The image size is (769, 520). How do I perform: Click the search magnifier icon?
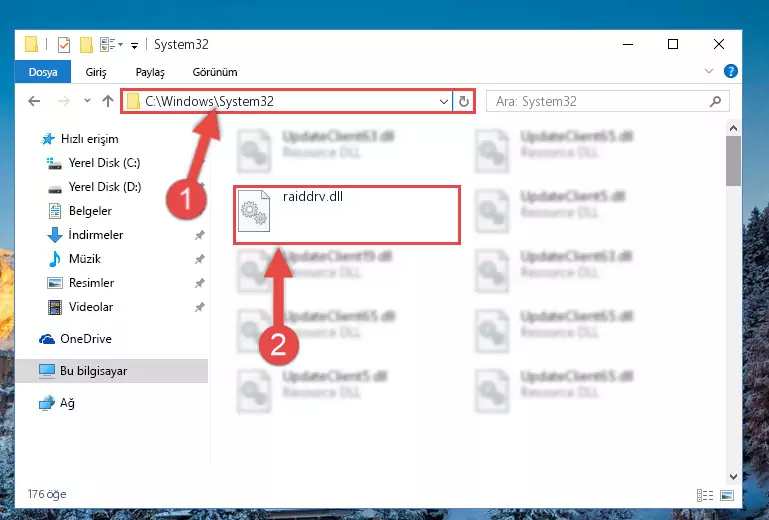(715, 102)
